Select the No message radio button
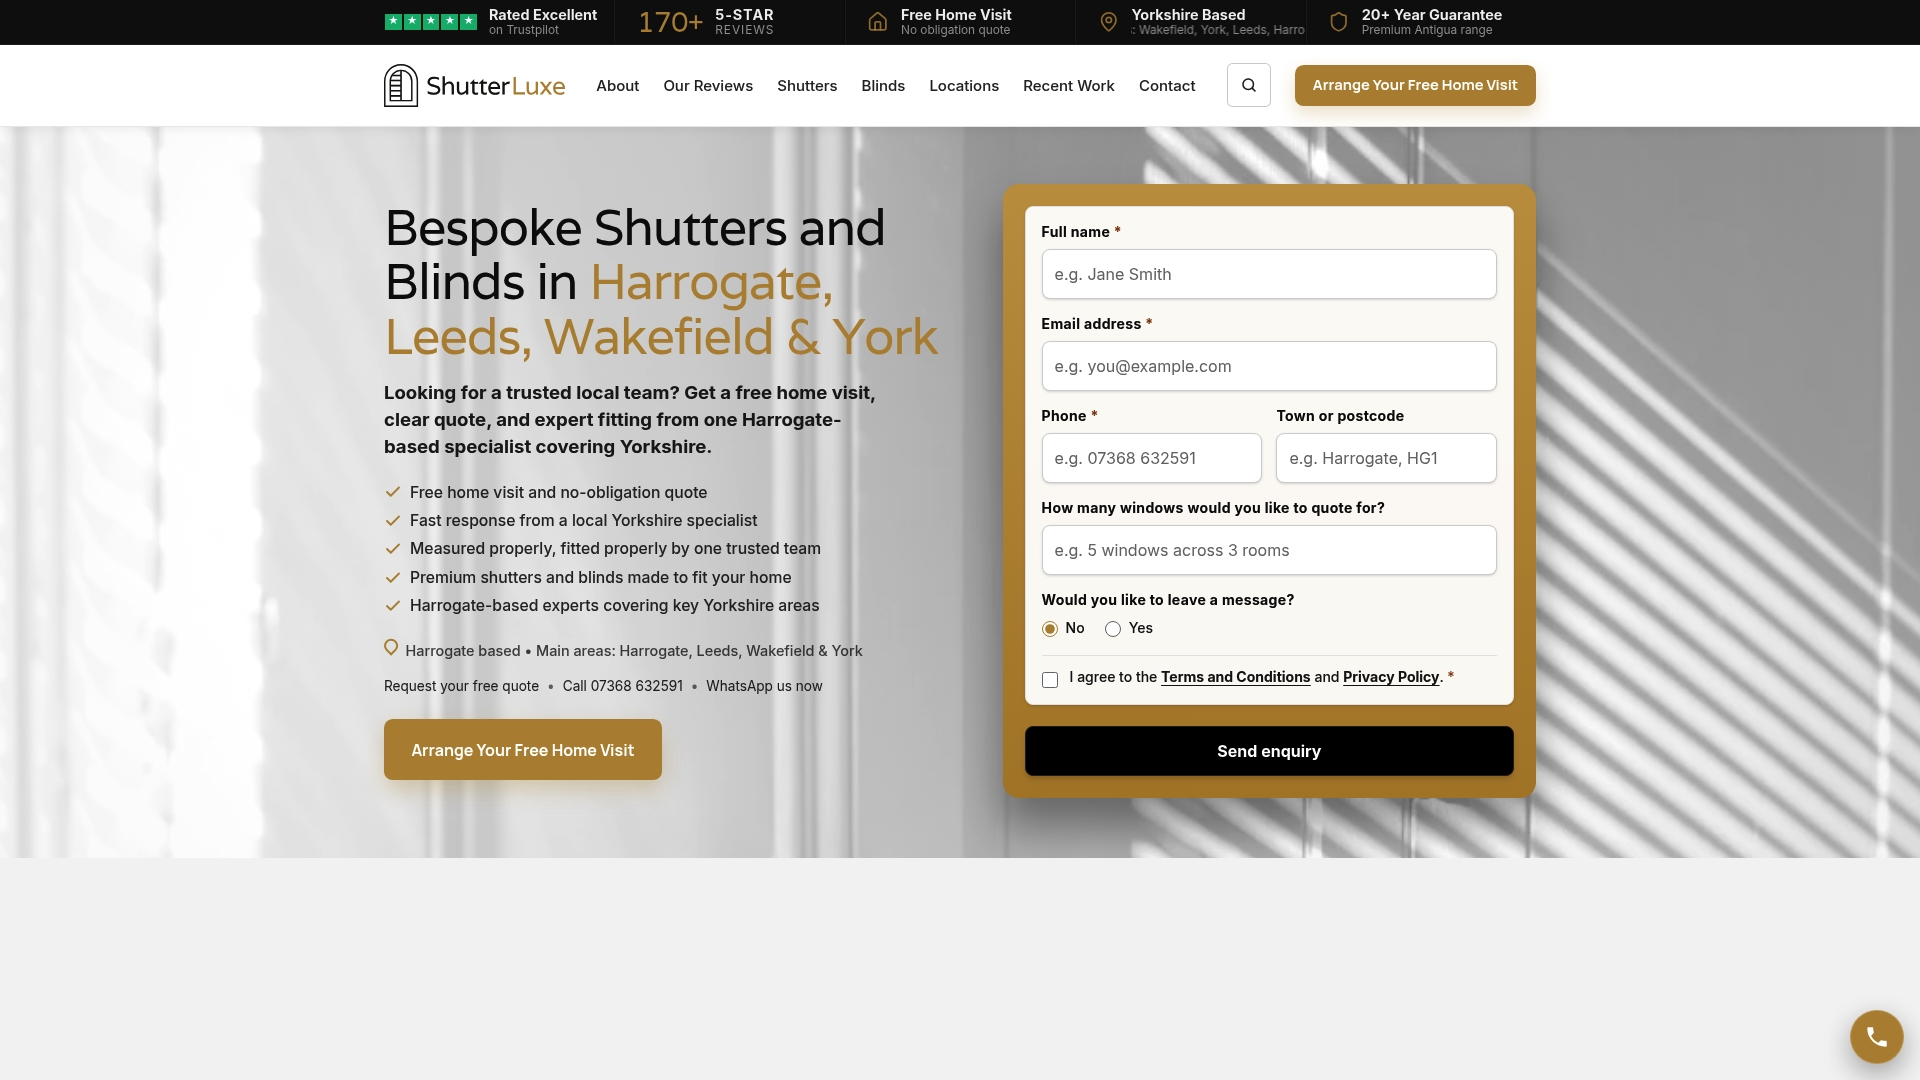 (1049, 629)
